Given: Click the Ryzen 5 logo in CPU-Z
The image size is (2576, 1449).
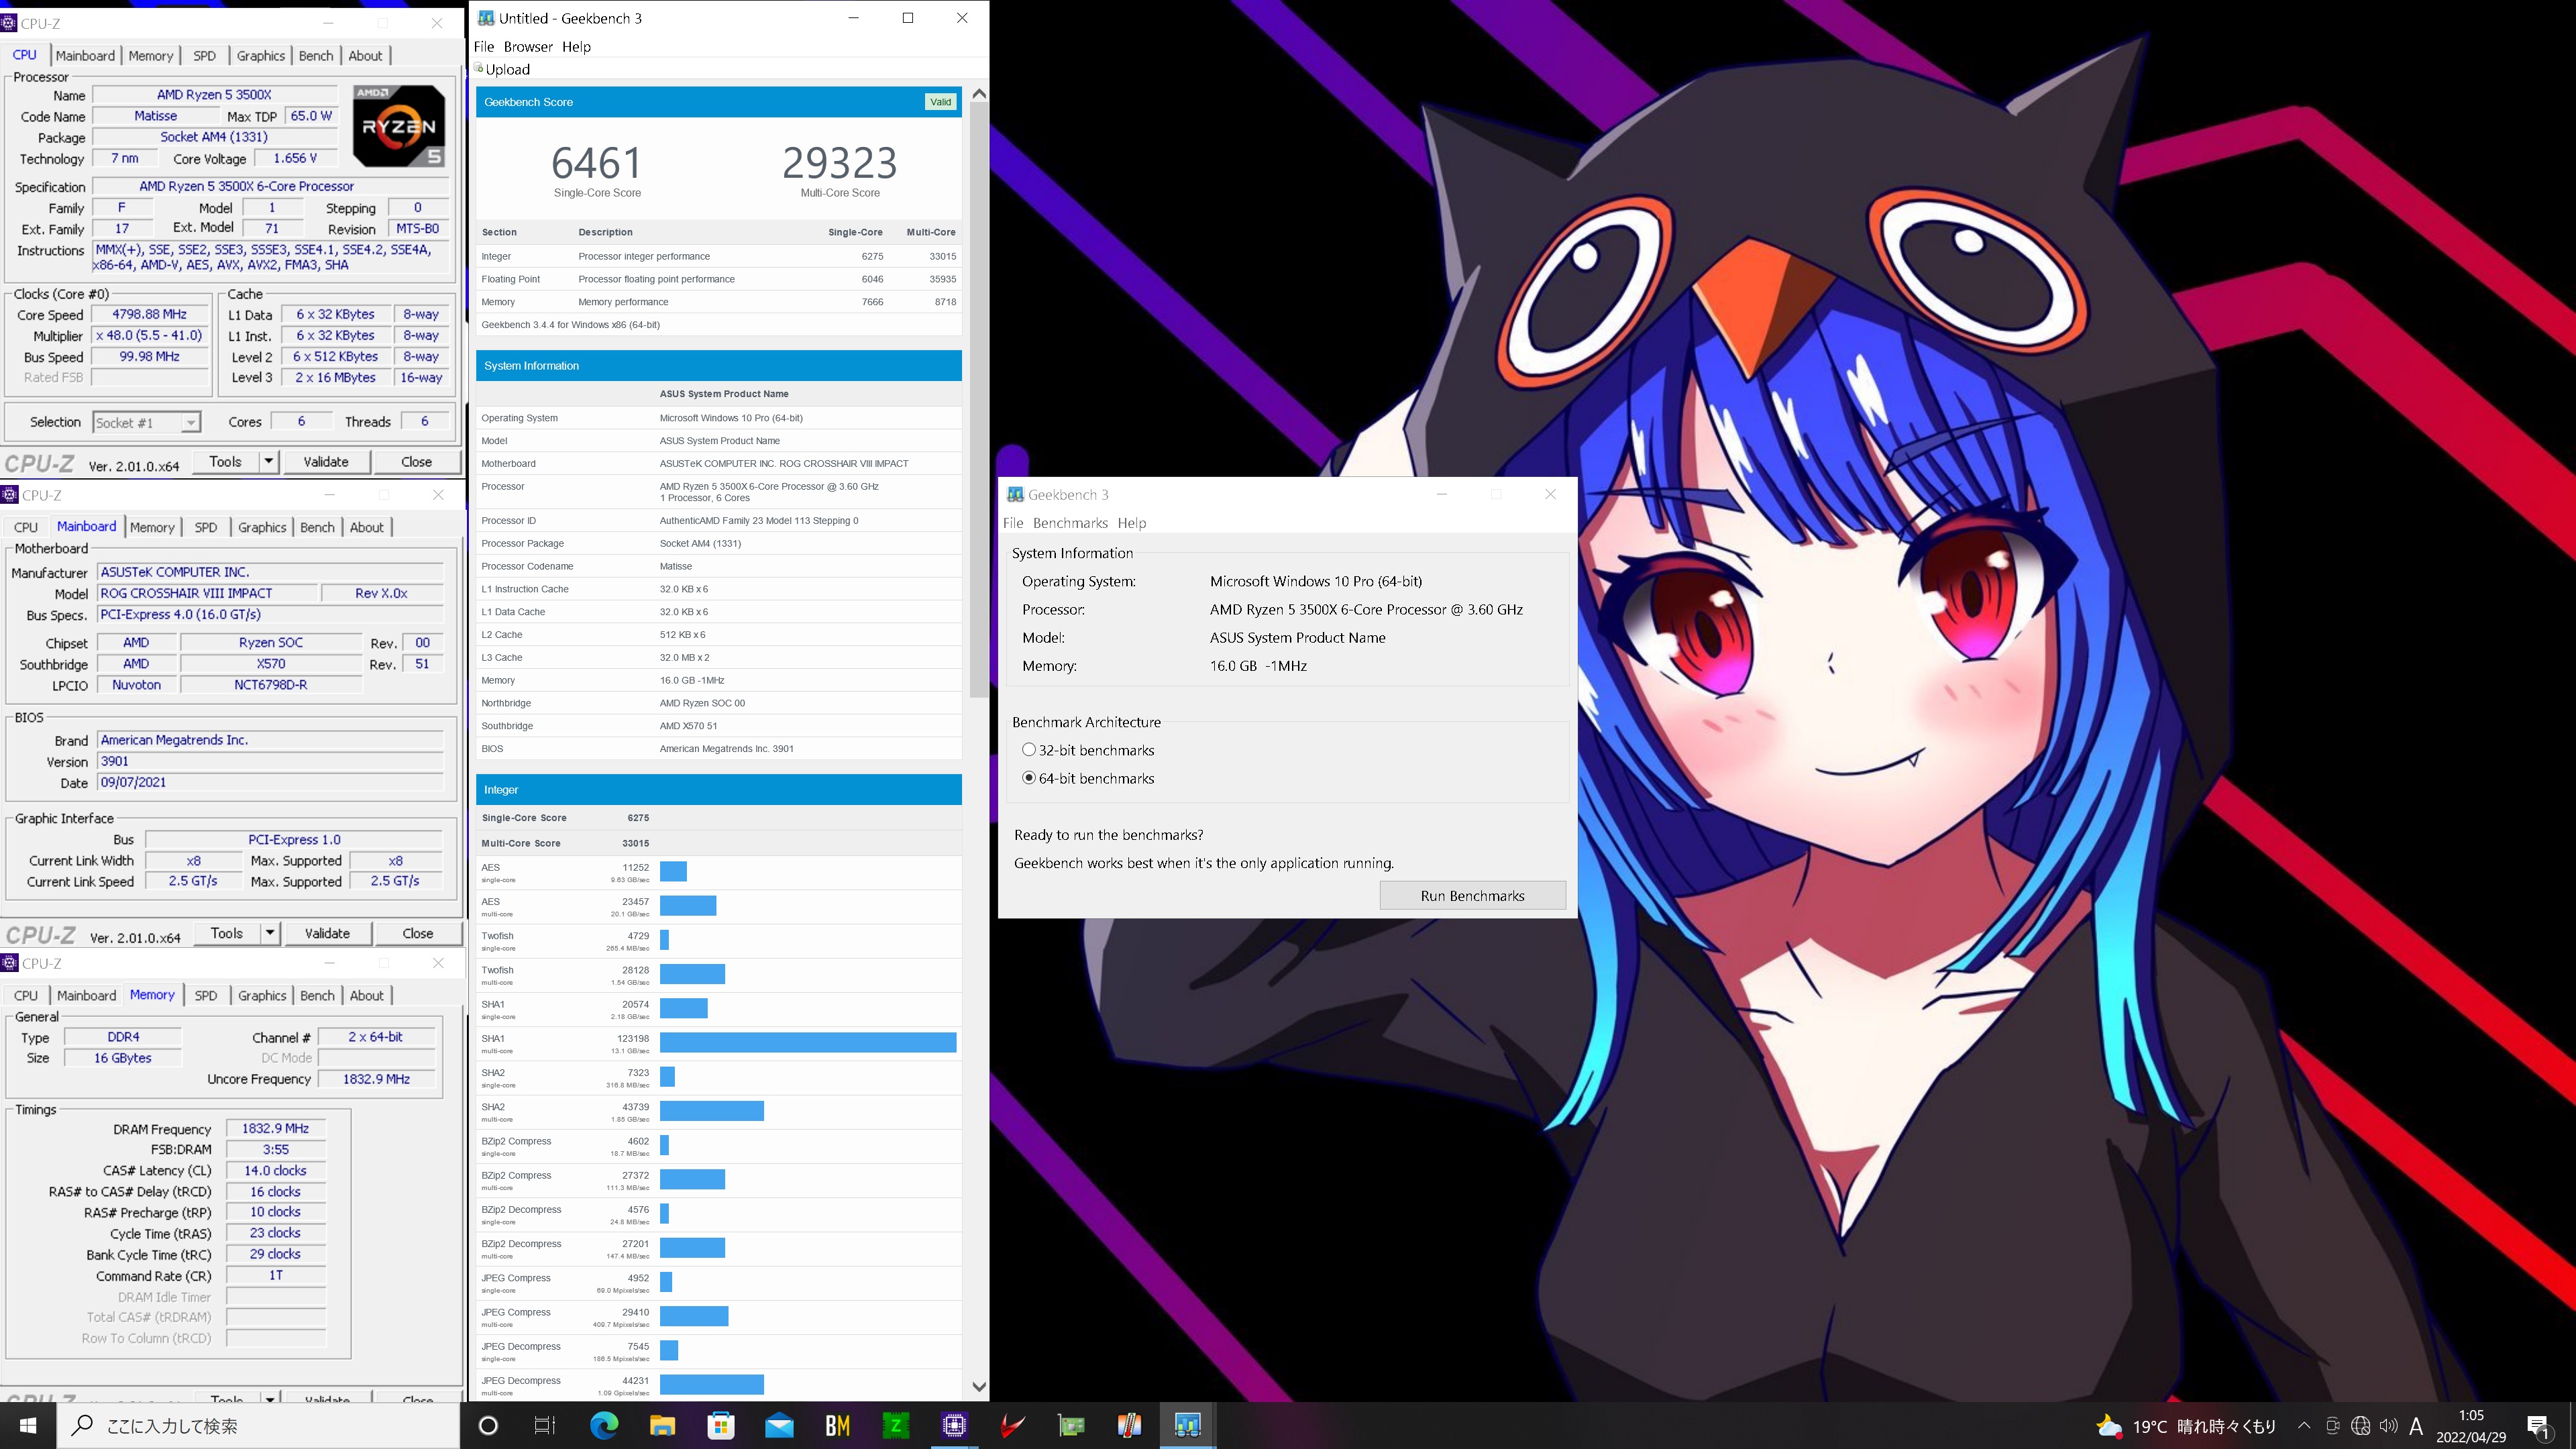Looking at the screenshot, I should [x=399, y=126].
